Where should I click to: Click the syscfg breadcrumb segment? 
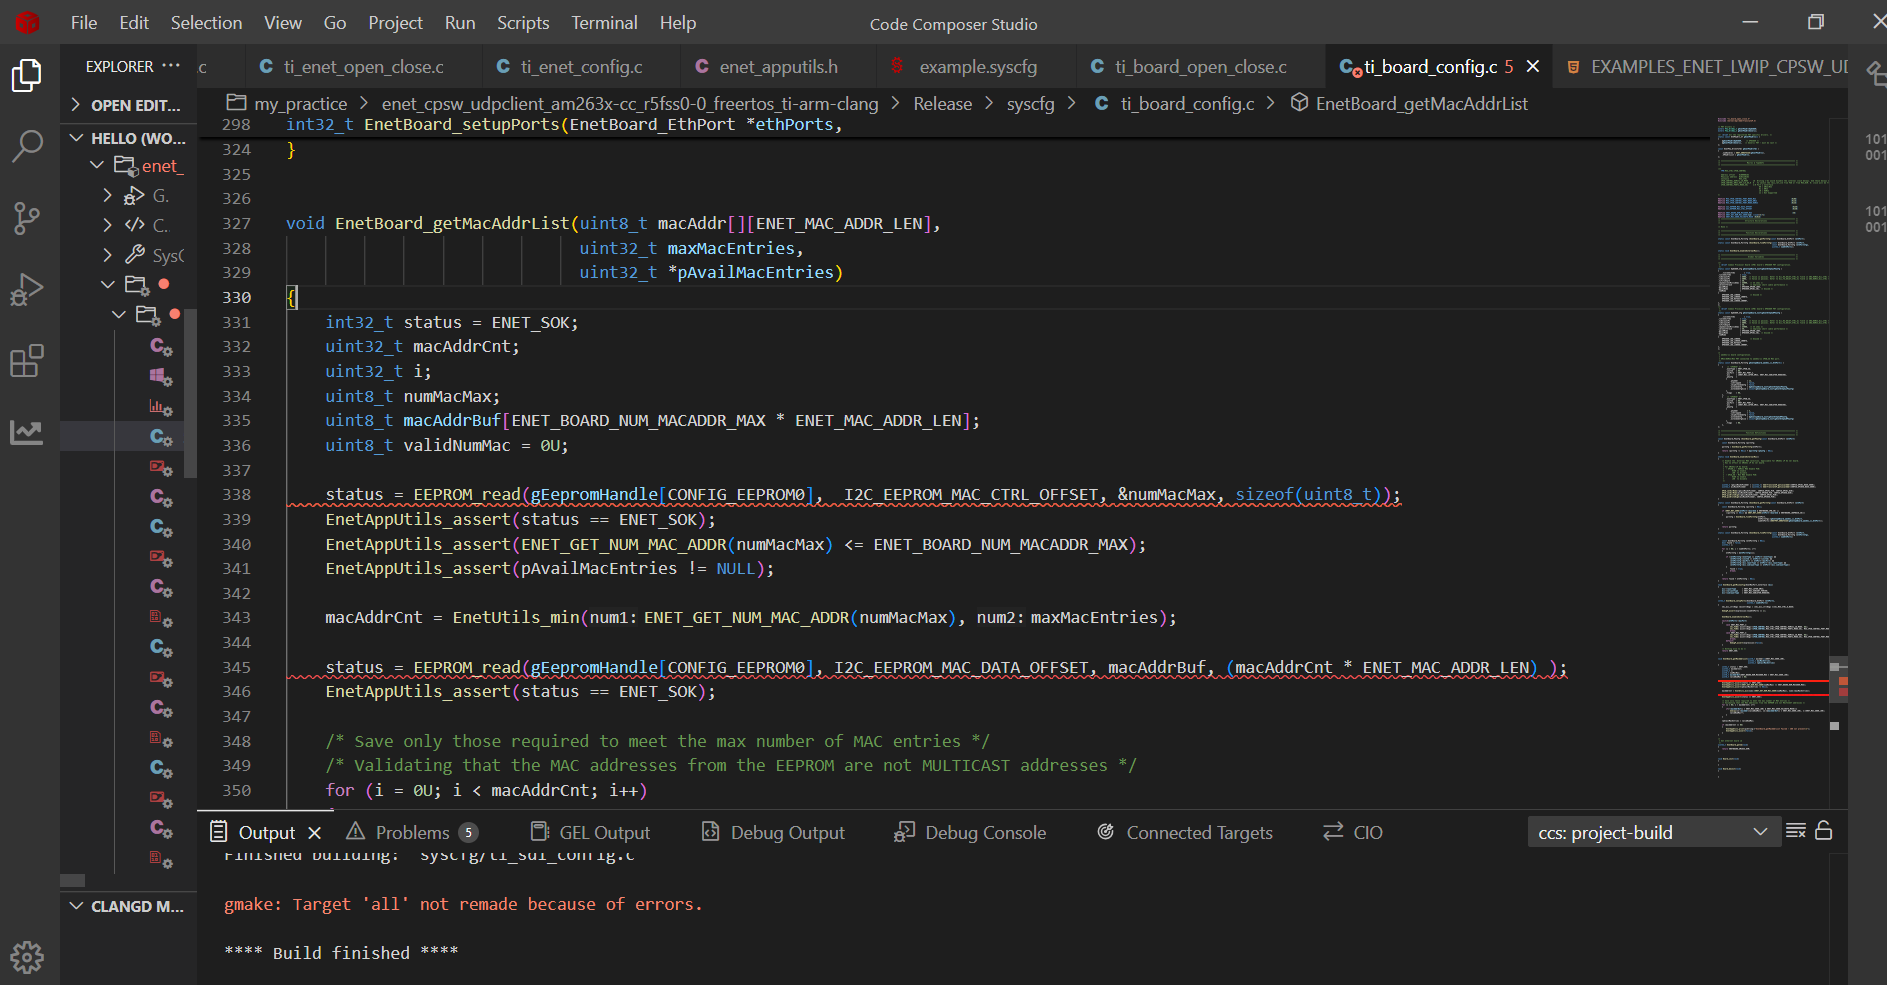click(x=1030, y=104)
